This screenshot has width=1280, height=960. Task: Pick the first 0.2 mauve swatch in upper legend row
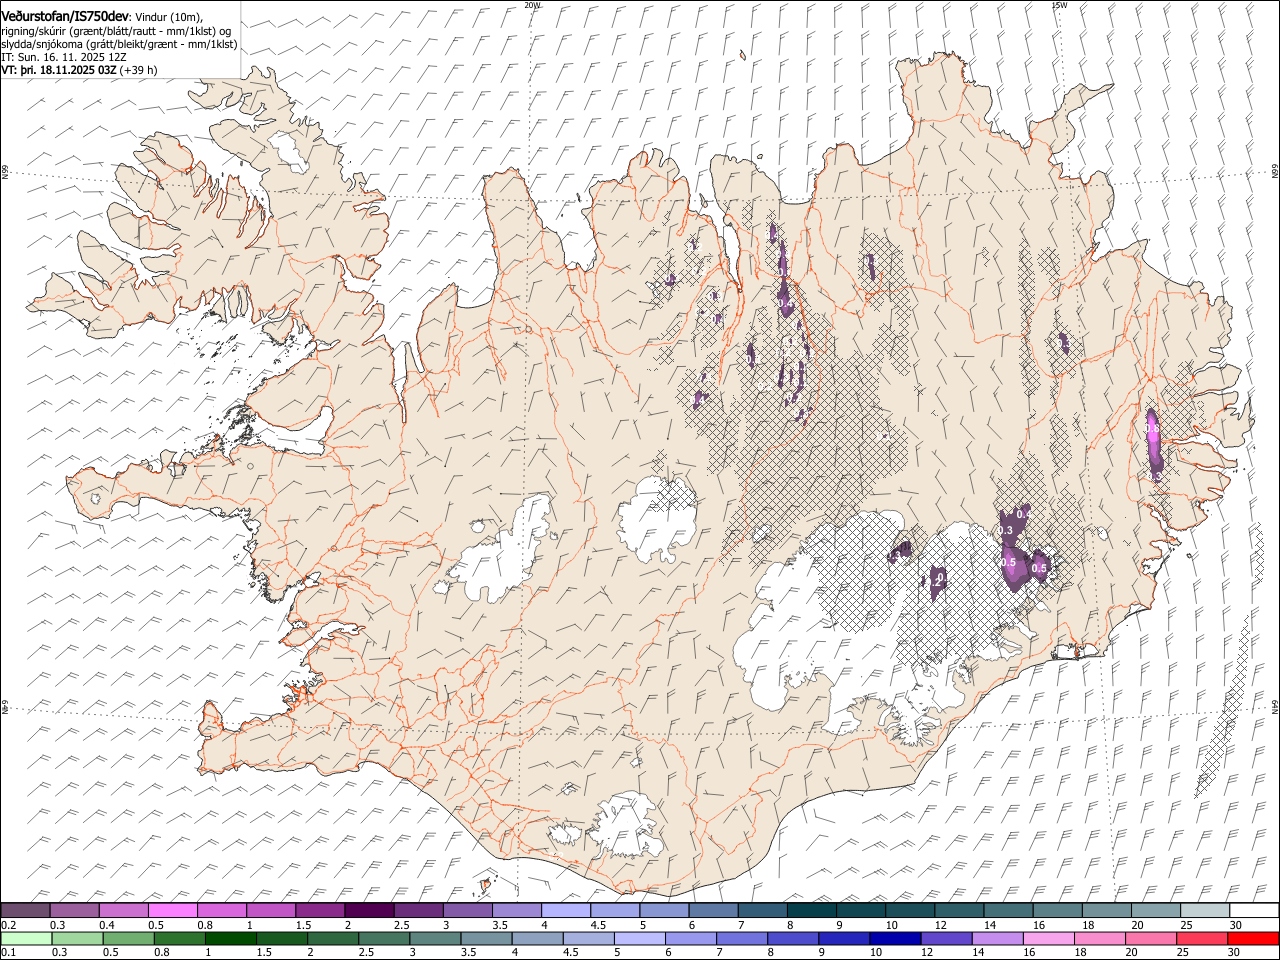click(25, 911)
